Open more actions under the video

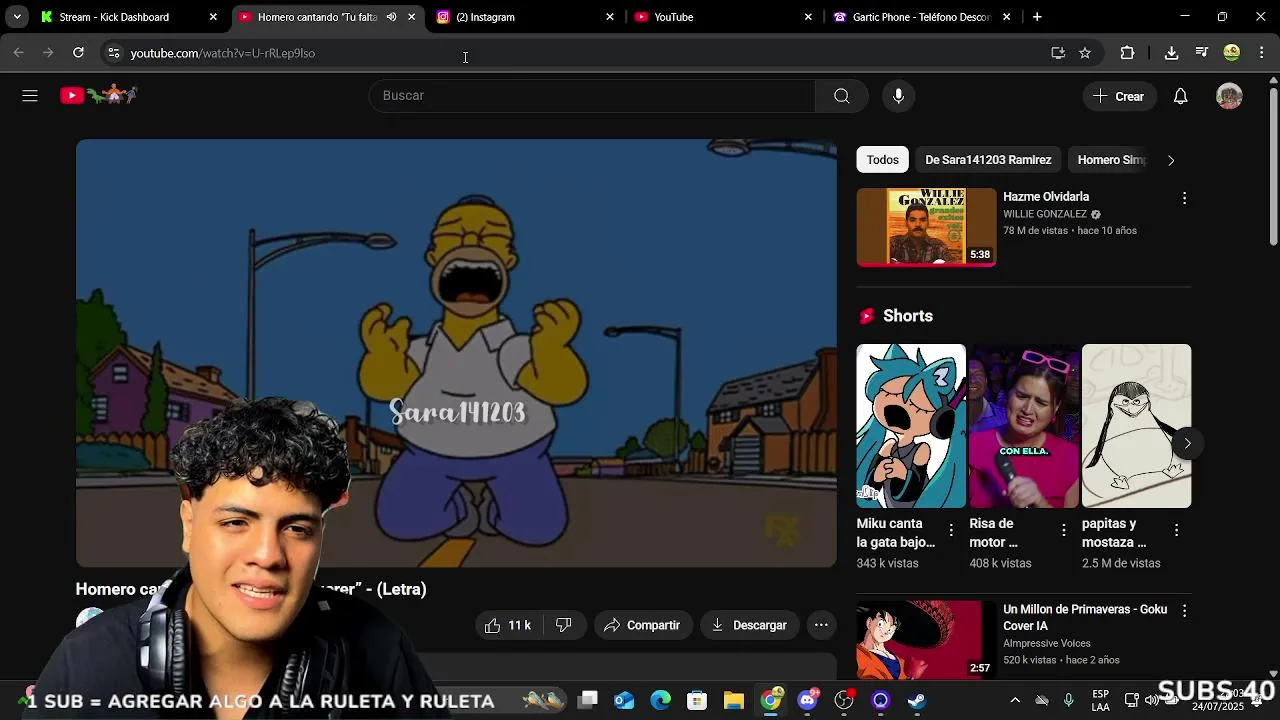pos(821,625)
